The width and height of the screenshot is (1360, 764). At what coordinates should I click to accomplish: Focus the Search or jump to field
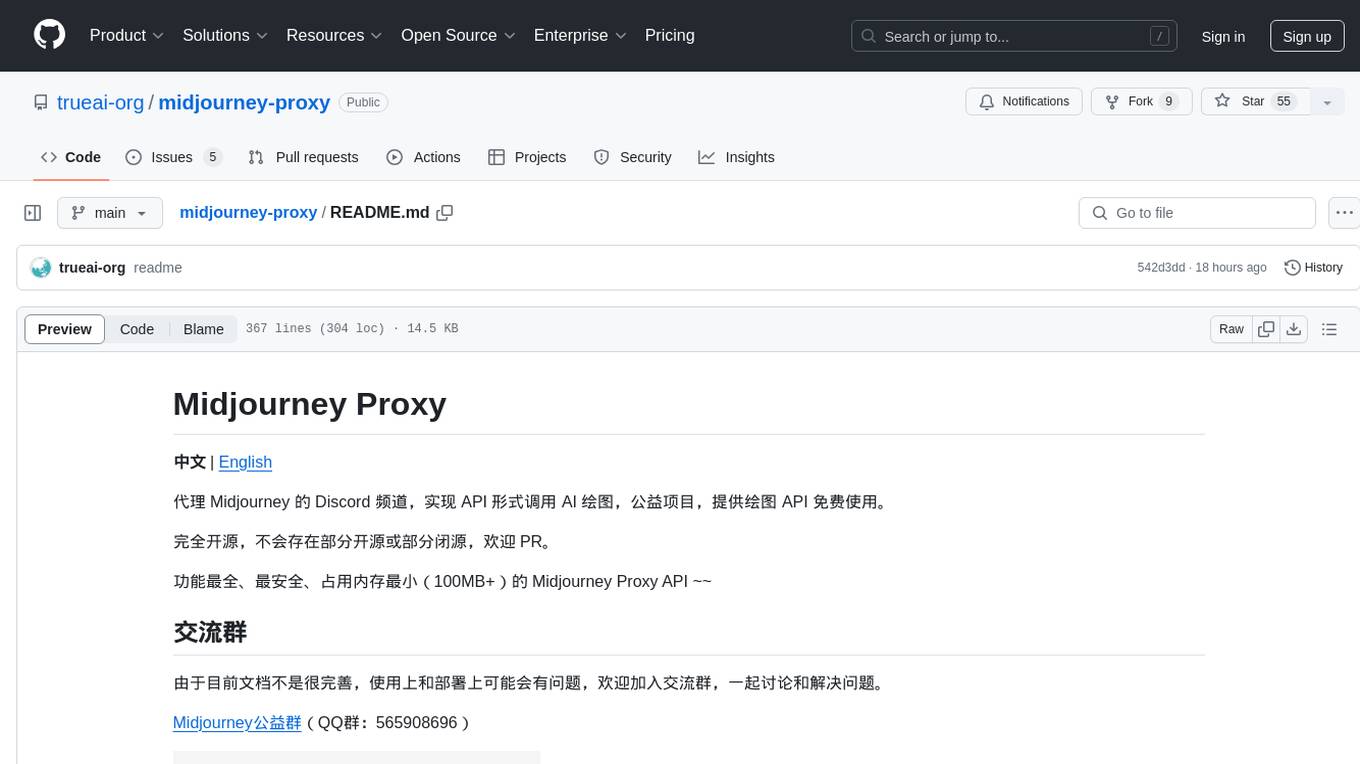click(1015, 36)
